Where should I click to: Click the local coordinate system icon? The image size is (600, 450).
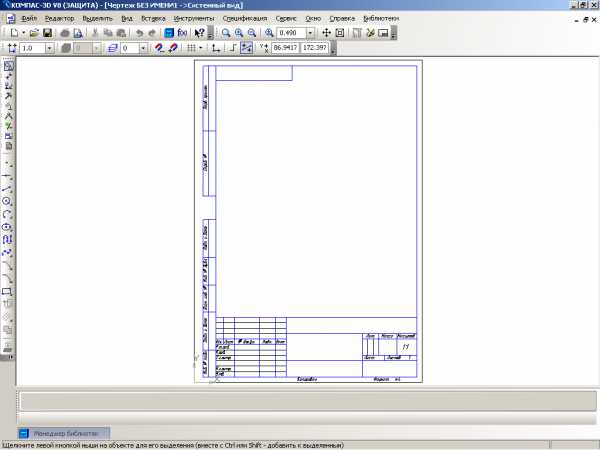tap(216, 48)
